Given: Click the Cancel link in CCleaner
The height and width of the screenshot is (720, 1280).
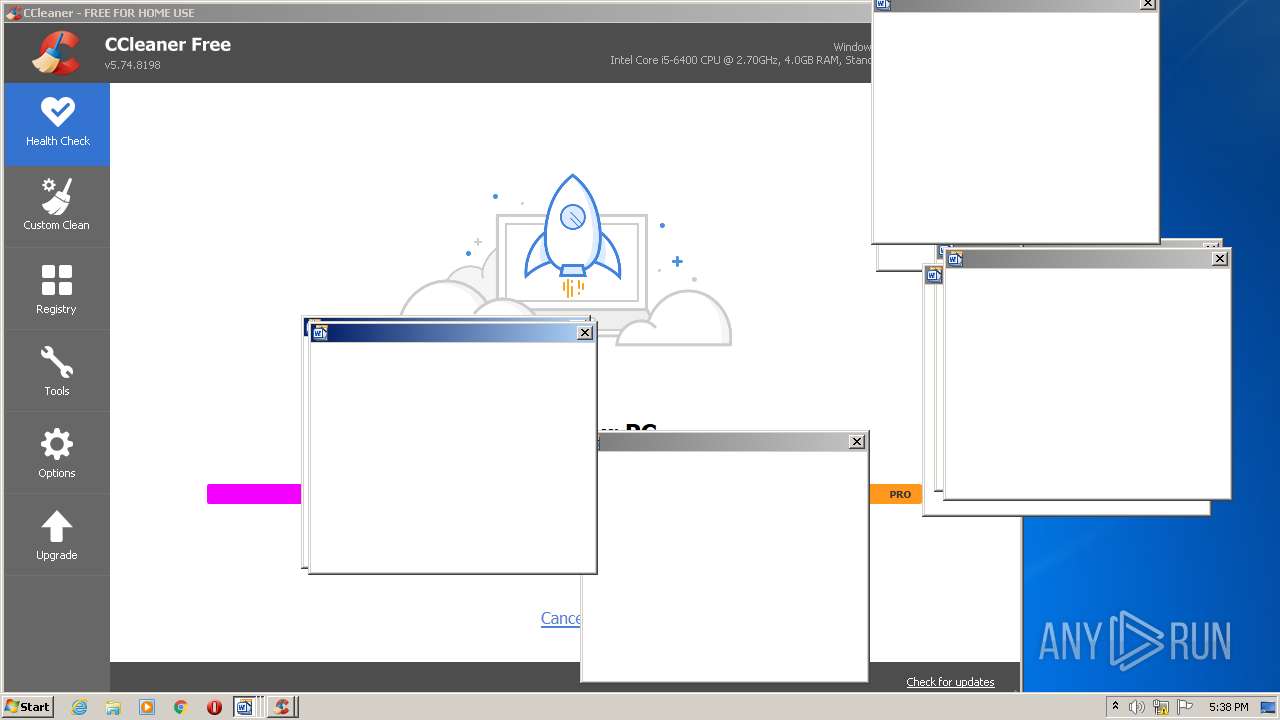Looking at the screenshot, I should [x=560, y=618].
